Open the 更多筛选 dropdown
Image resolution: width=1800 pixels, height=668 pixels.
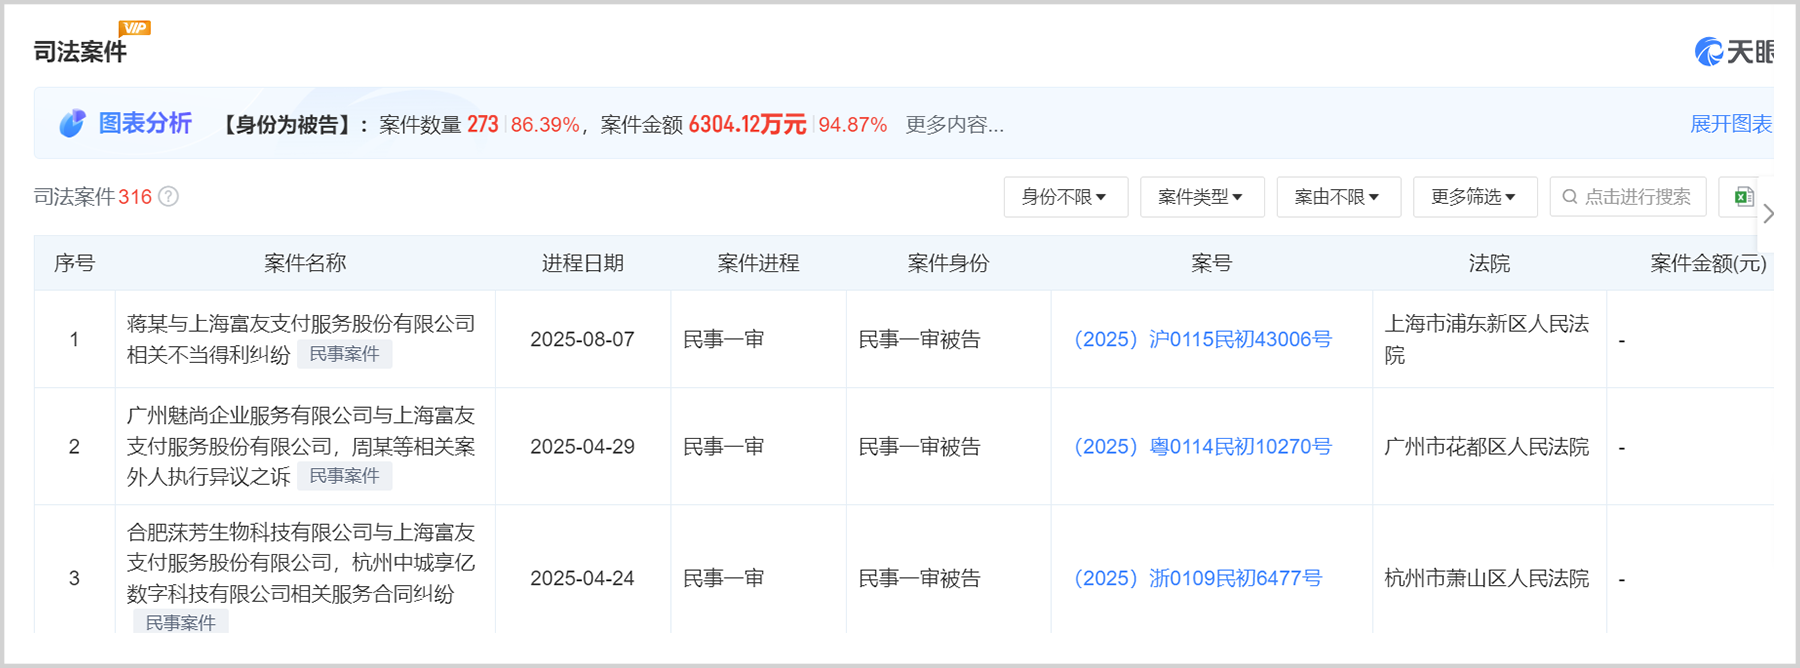1475,197
